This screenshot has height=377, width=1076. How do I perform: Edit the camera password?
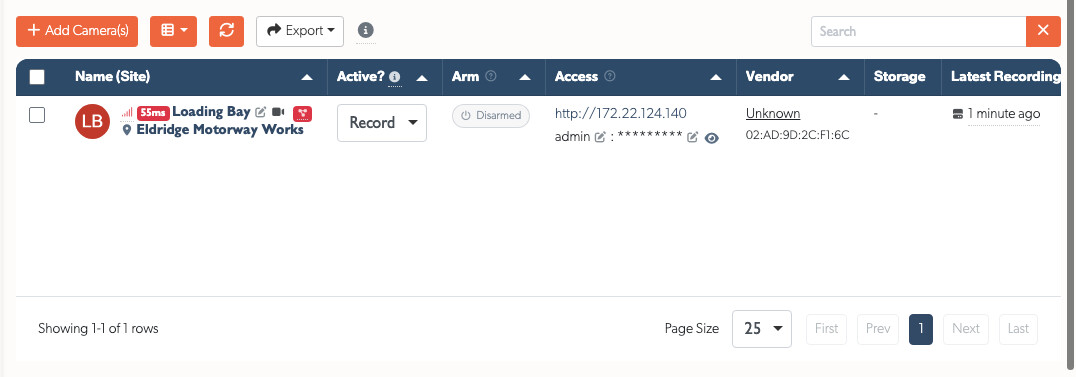pos(692,137)
